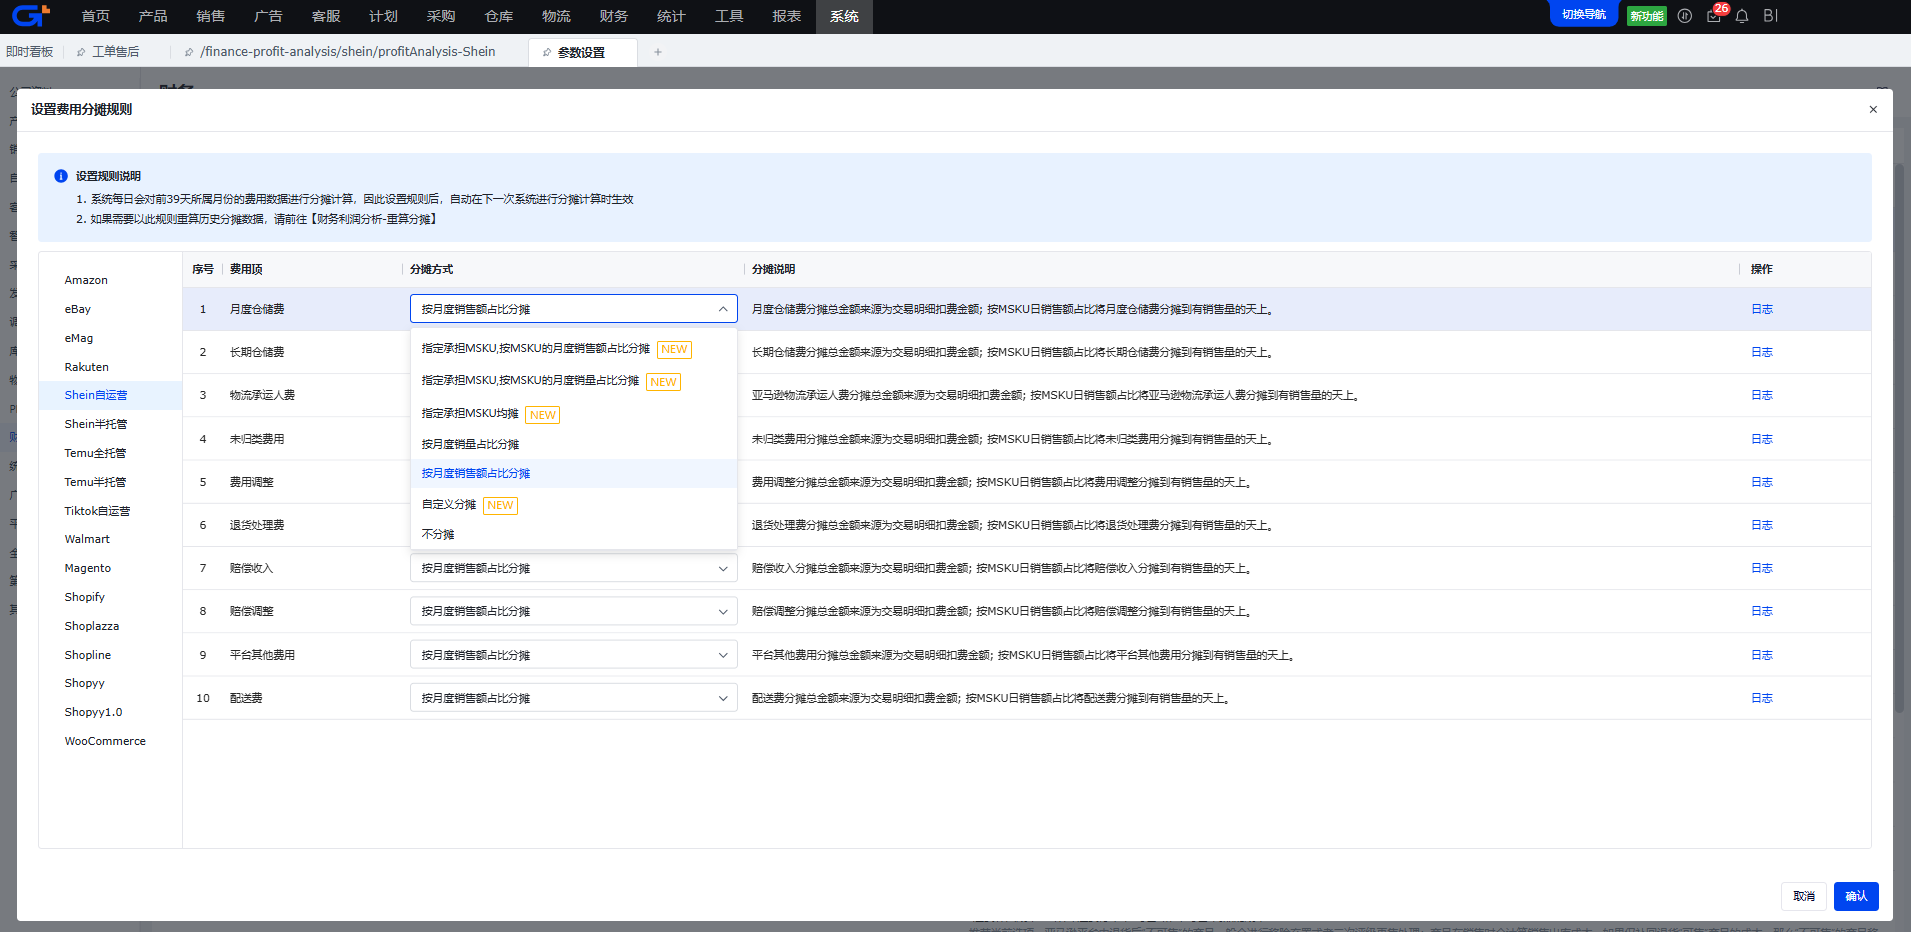Close the 设置费用分摊规则 dialog with X
The height and width of the screenshot is (932, 1911).
1873,110
